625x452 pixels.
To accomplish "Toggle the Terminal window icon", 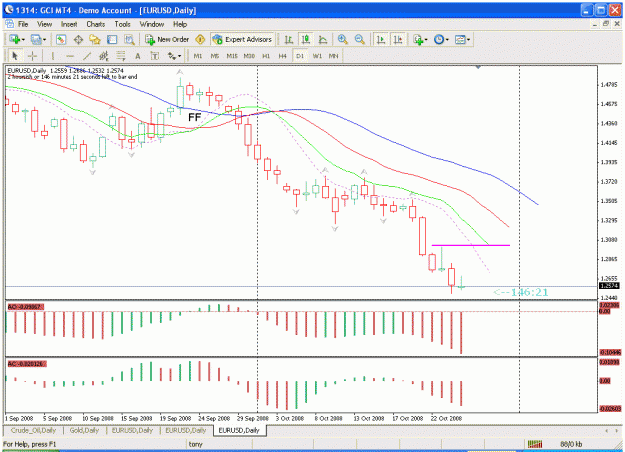I will click(112, 39).
